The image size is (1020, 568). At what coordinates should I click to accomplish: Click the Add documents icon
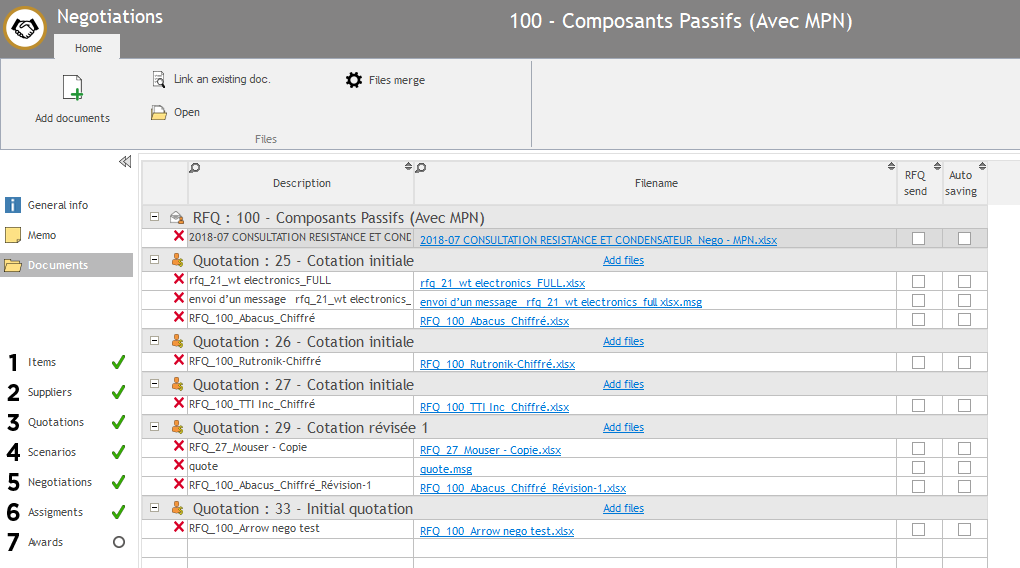click(72, 89)
